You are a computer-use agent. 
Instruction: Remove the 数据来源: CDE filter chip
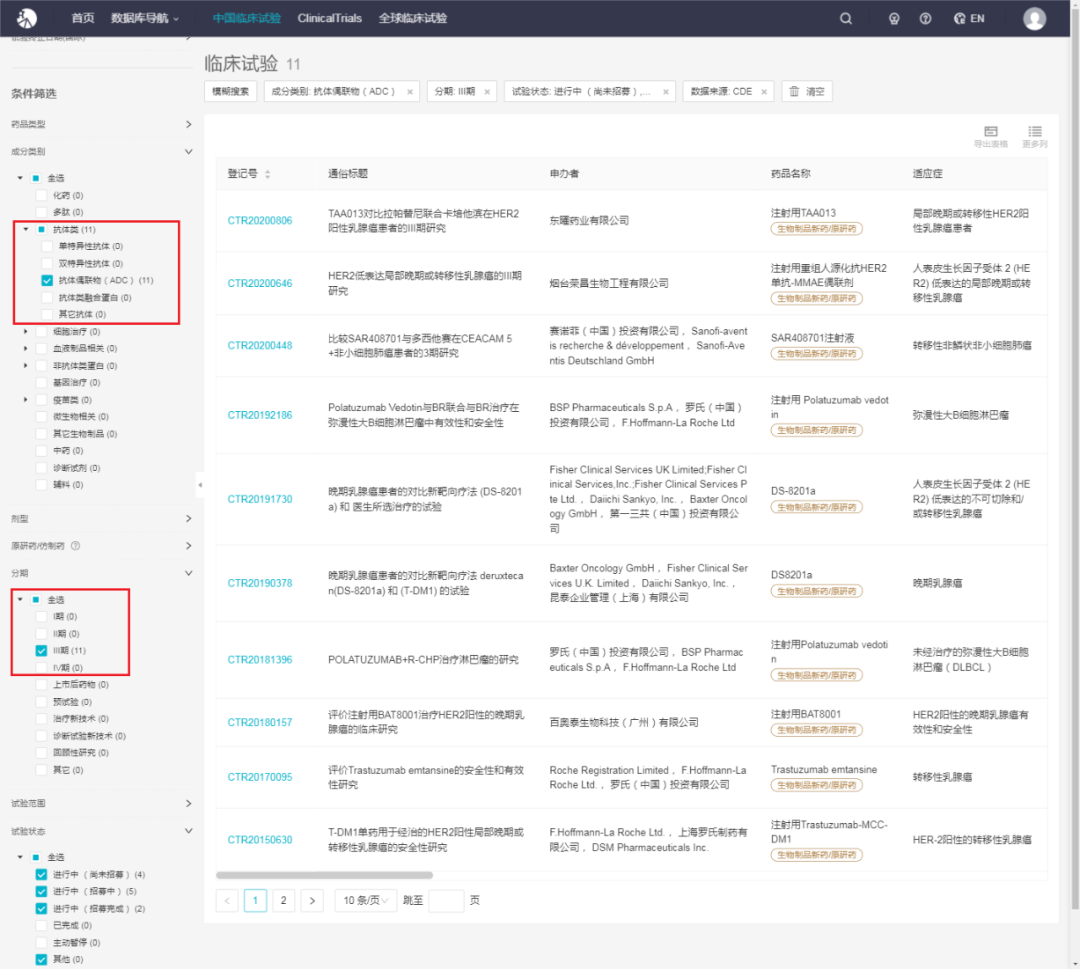[x=764, y=92]
